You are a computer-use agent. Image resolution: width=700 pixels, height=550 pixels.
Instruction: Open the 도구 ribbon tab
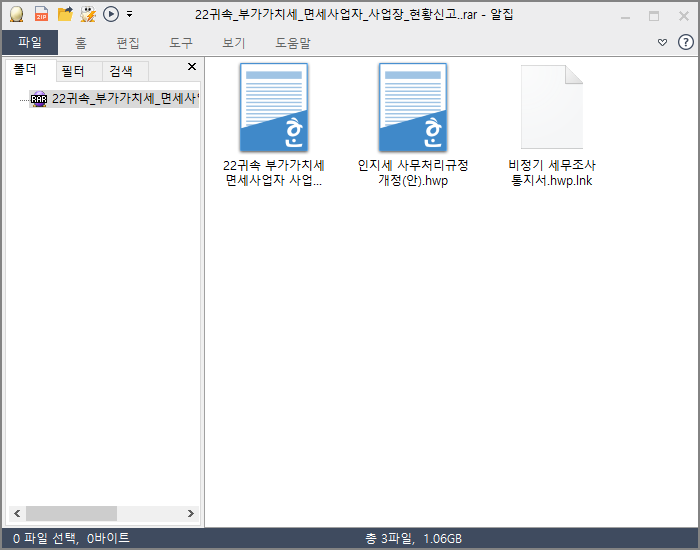[x=181, y=43]
